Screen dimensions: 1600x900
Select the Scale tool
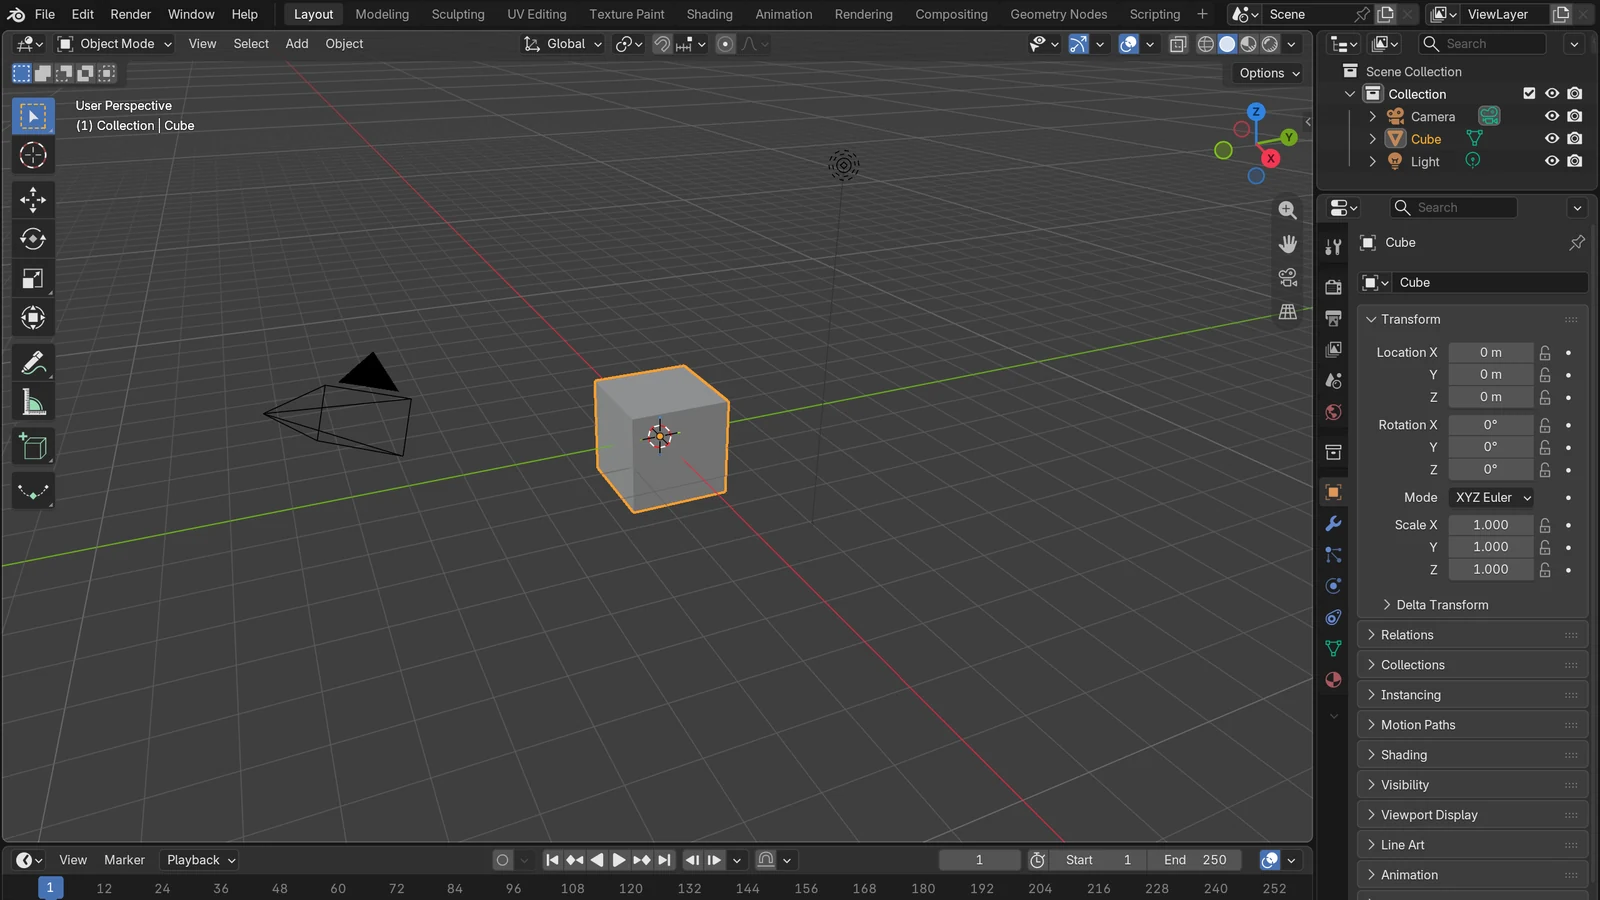click(33, 279)
